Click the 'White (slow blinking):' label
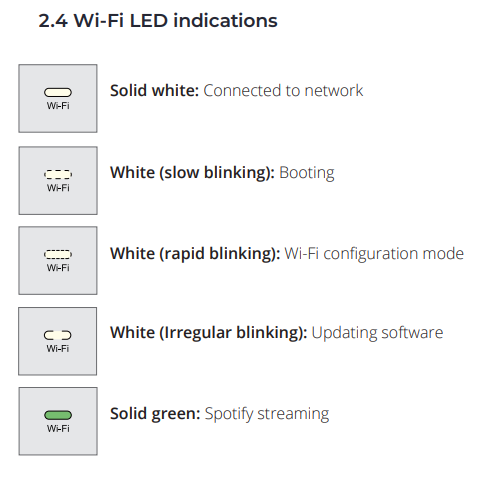The width and height of the screenshot is (490, 489). [x=192, y=173]
